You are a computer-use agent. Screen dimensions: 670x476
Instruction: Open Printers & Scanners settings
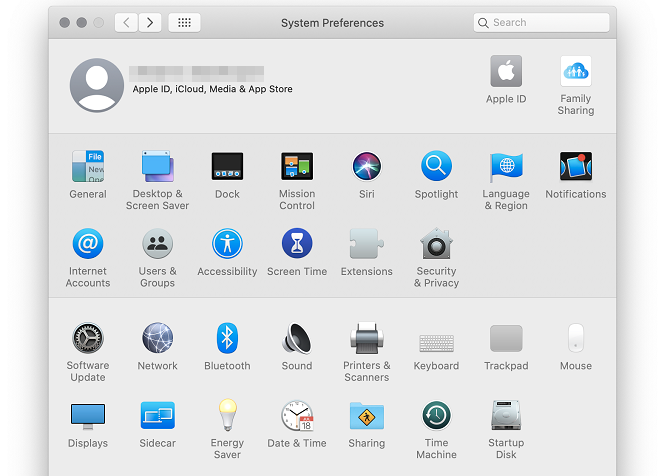pos(366,339)
